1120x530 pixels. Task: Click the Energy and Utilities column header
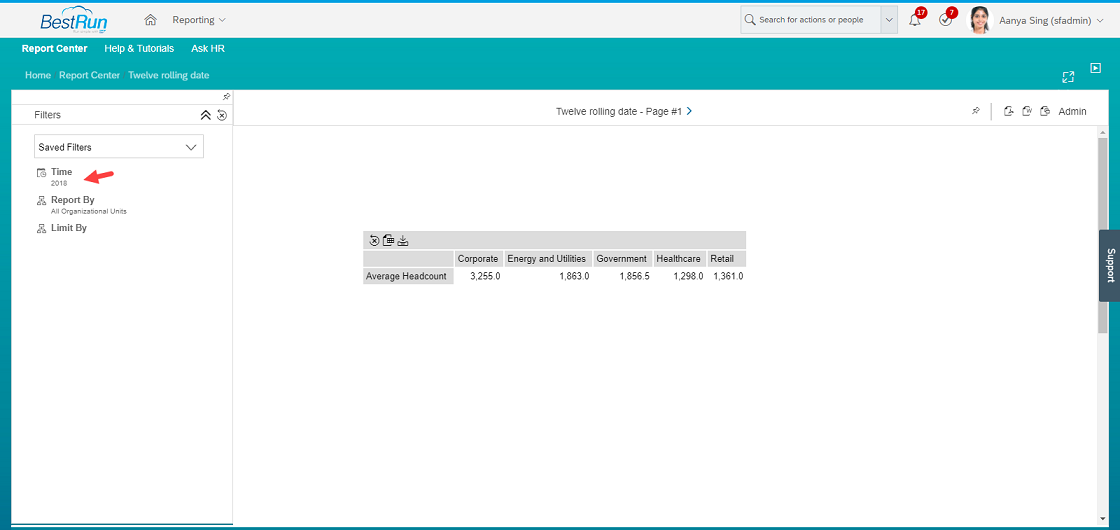point(547,259)
